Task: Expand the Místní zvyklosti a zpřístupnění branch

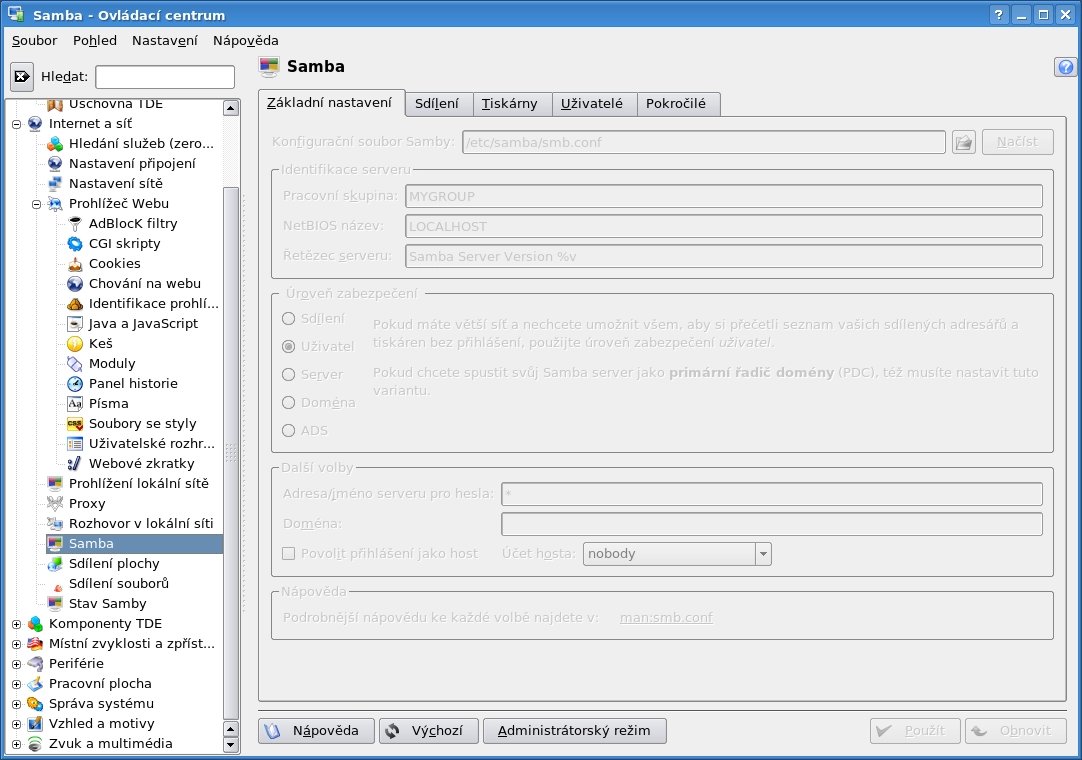Action: 17,645
